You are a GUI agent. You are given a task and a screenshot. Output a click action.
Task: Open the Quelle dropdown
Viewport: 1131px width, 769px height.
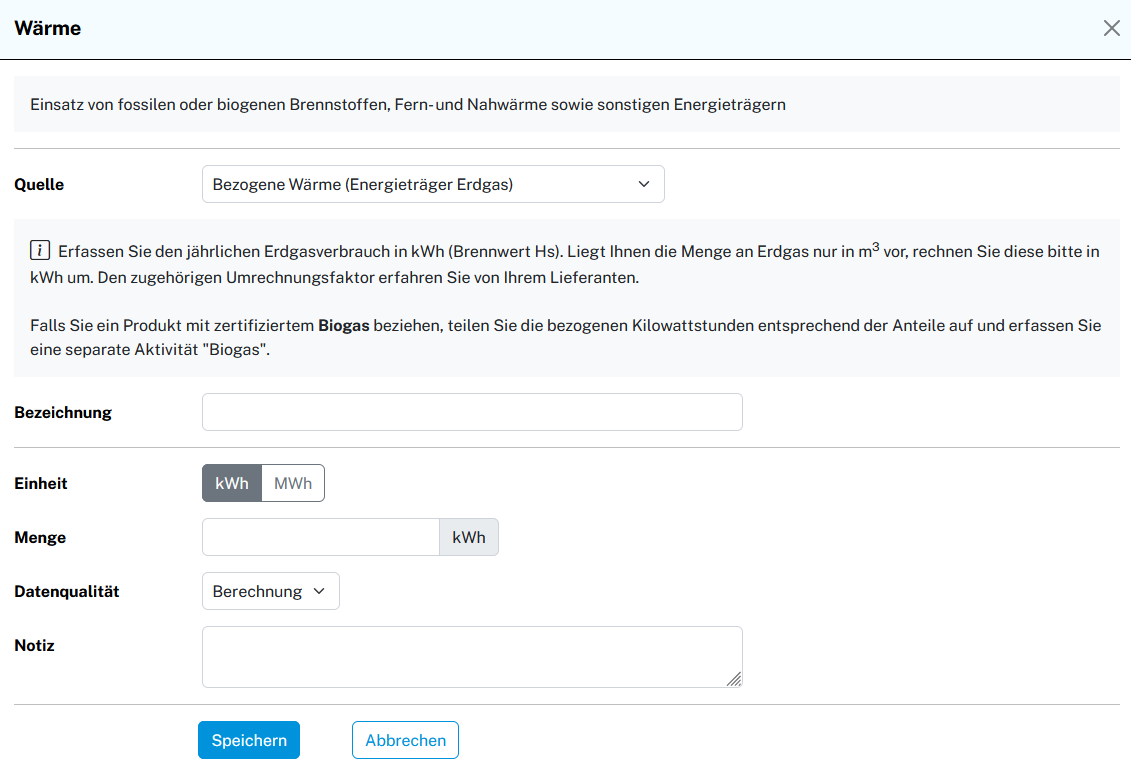[x=433, y=184]
